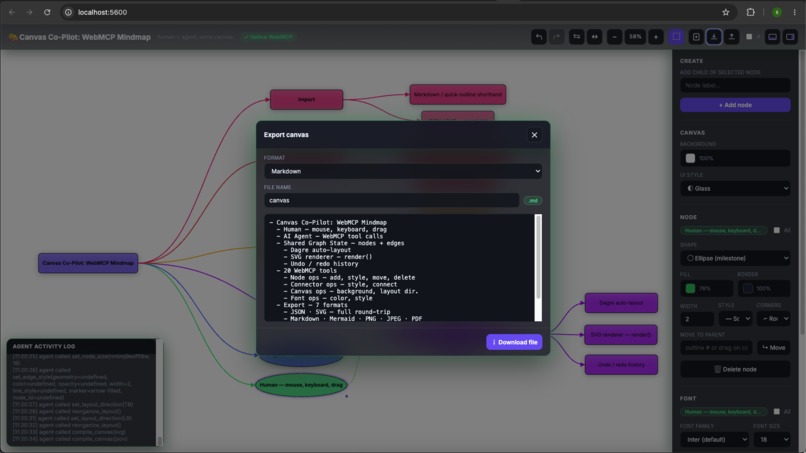The image size is (806, 453).
Task: Click the selected node chip in Node section
Action: point(724,230)
